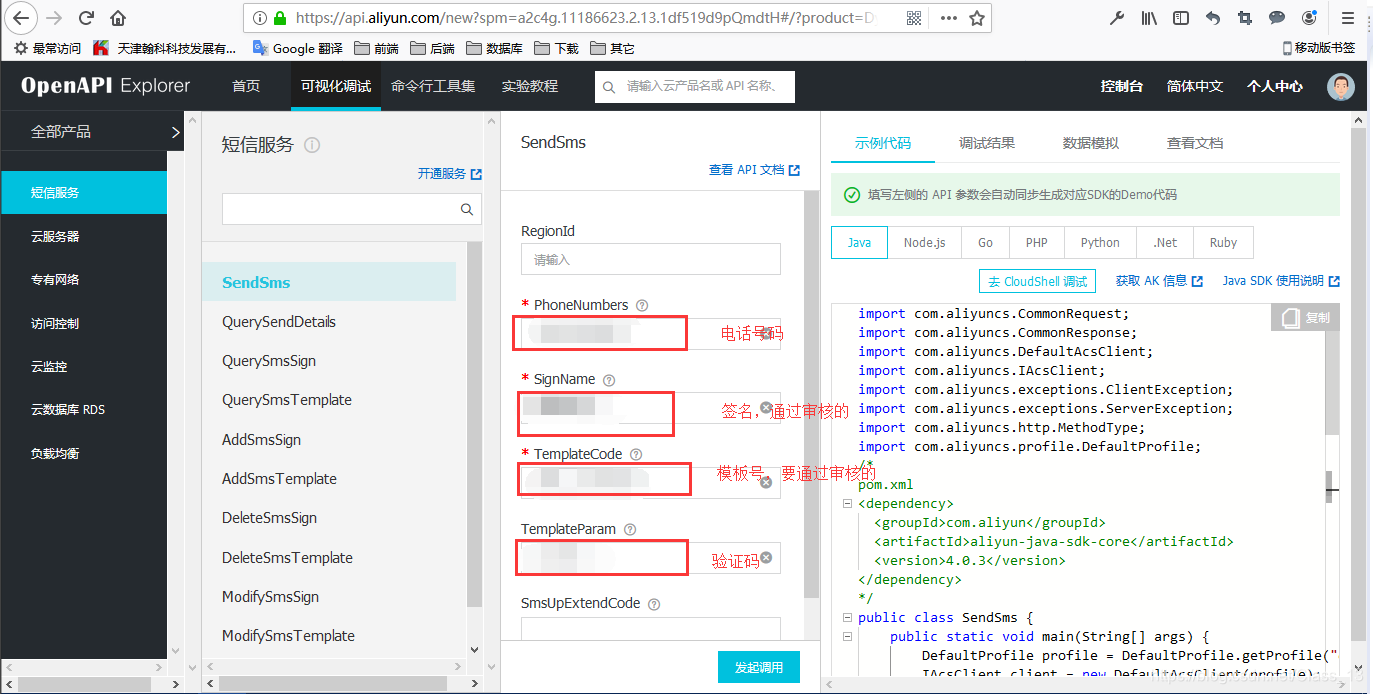Open the page actions three-dot menu

948,18
